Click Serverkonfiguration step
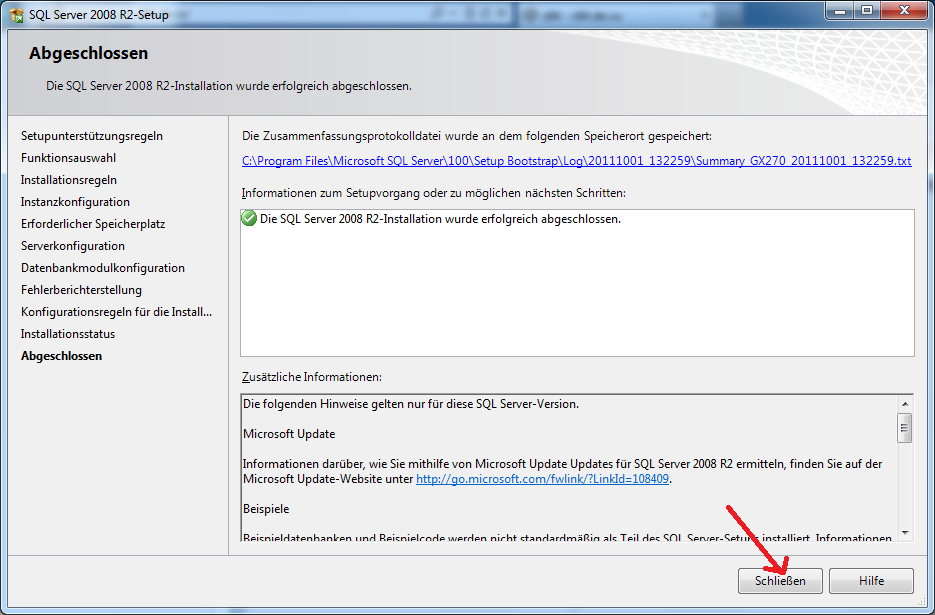 (72, 246)
